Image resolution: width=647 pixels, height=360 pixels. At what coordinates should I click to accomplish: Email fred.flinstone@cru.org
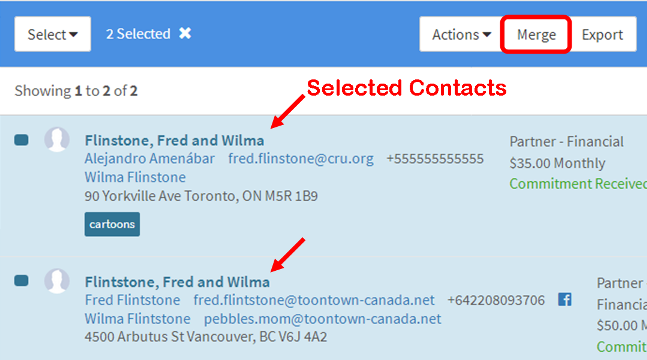tap(301, 159)
